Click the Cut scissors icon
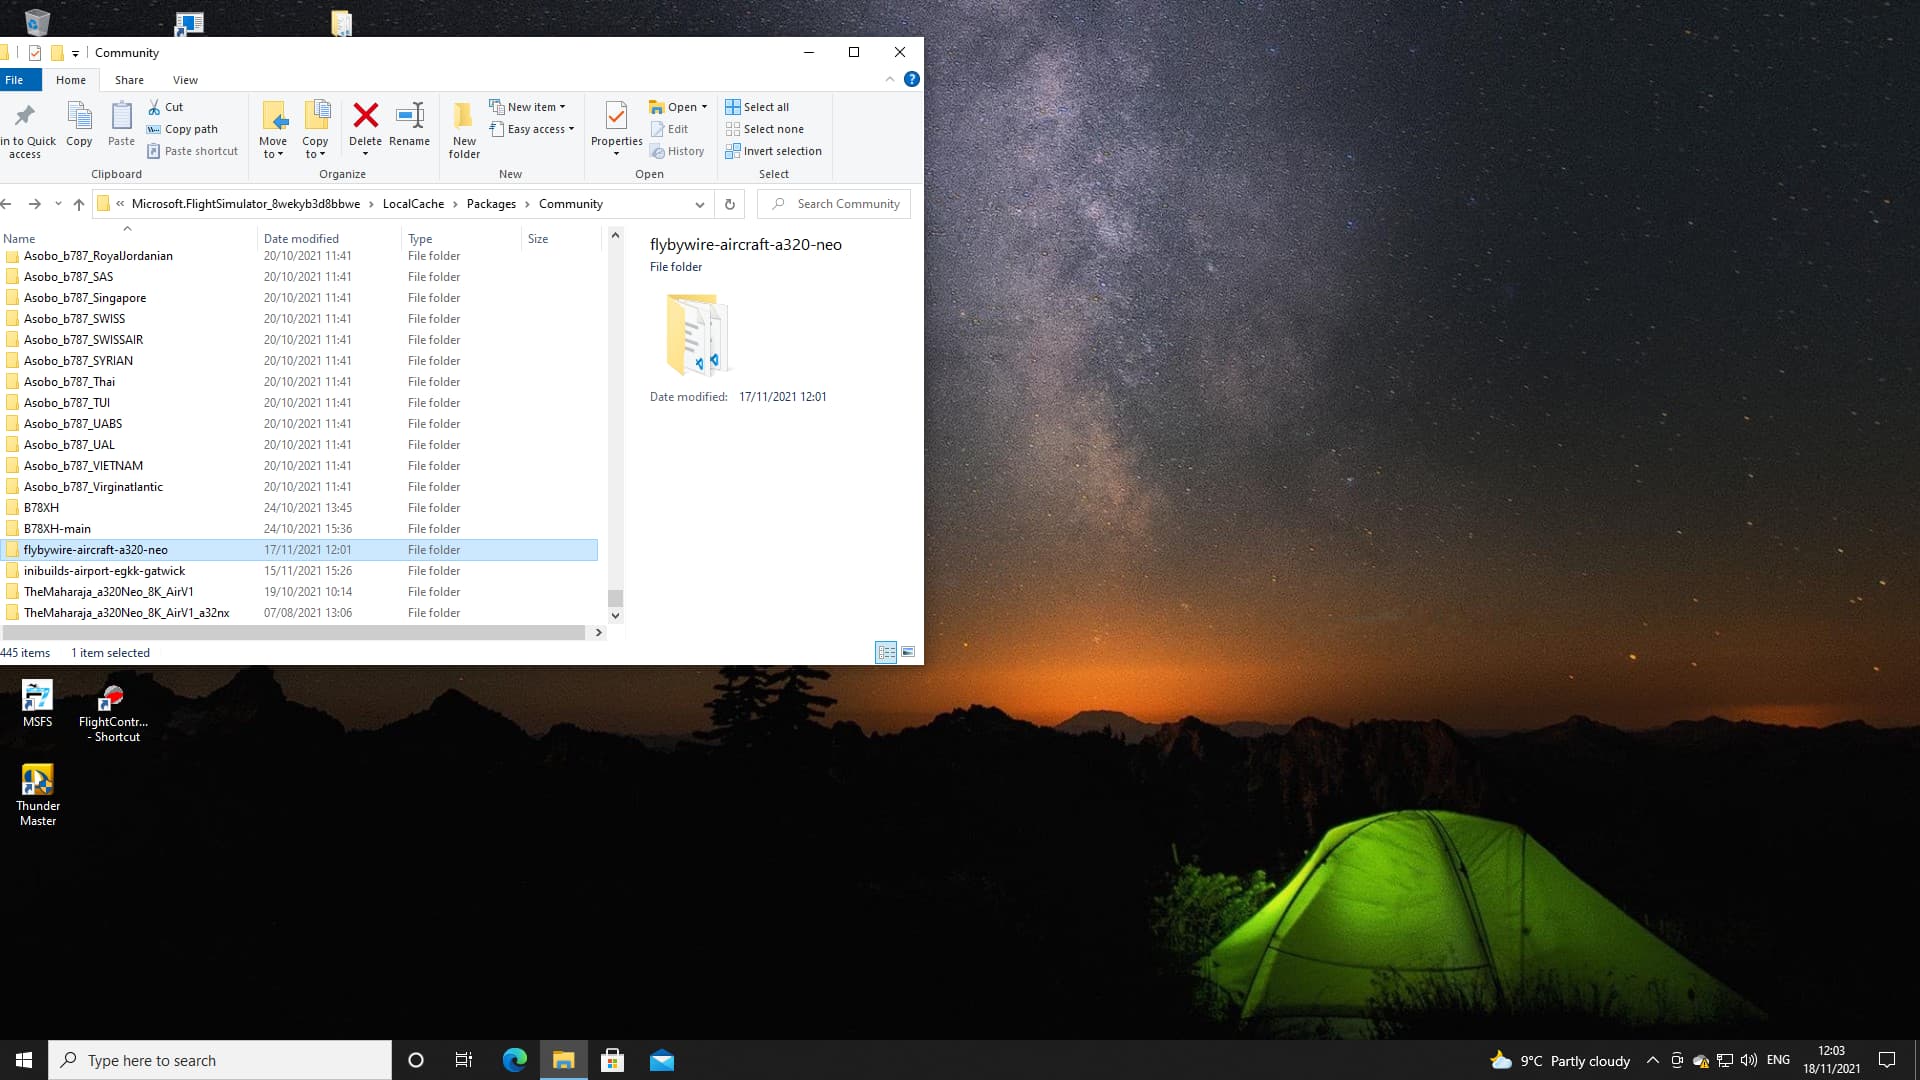 pos(154,107)
